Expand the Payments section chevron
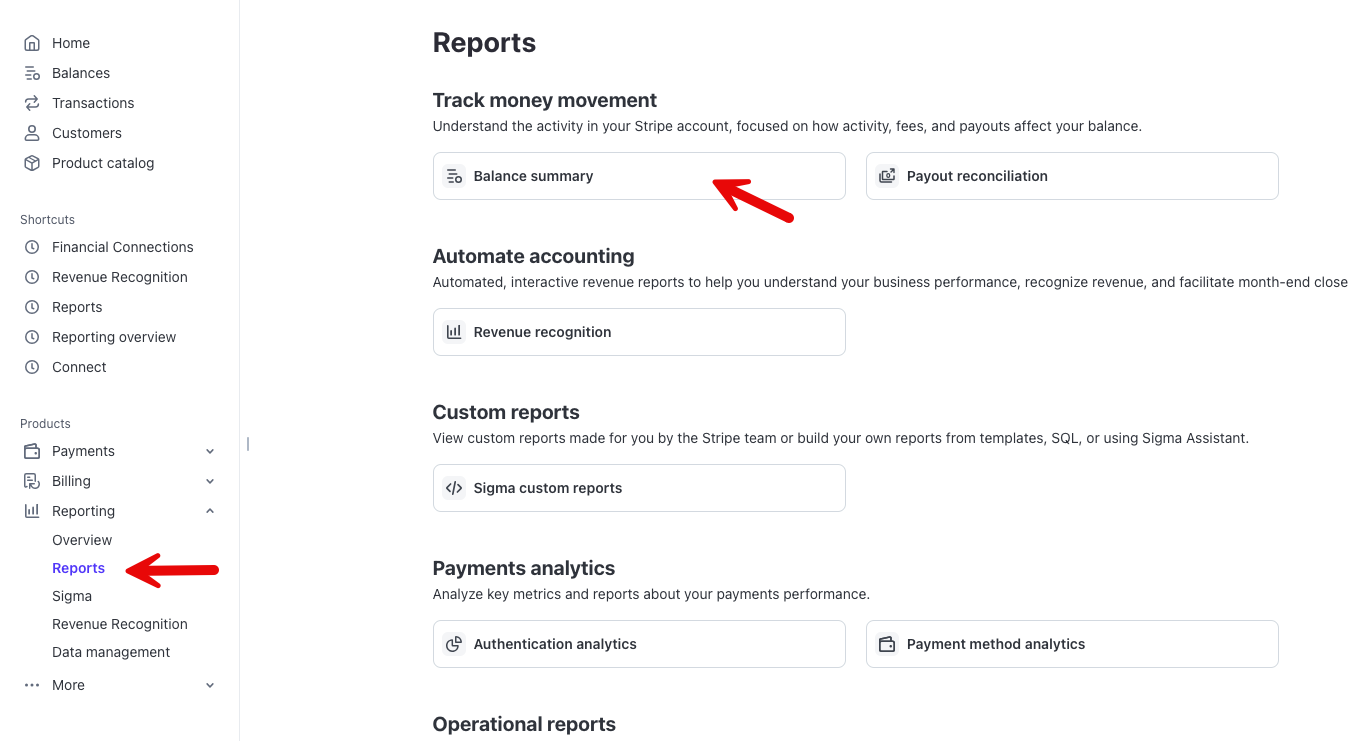1348x741 pixels. 210,451
